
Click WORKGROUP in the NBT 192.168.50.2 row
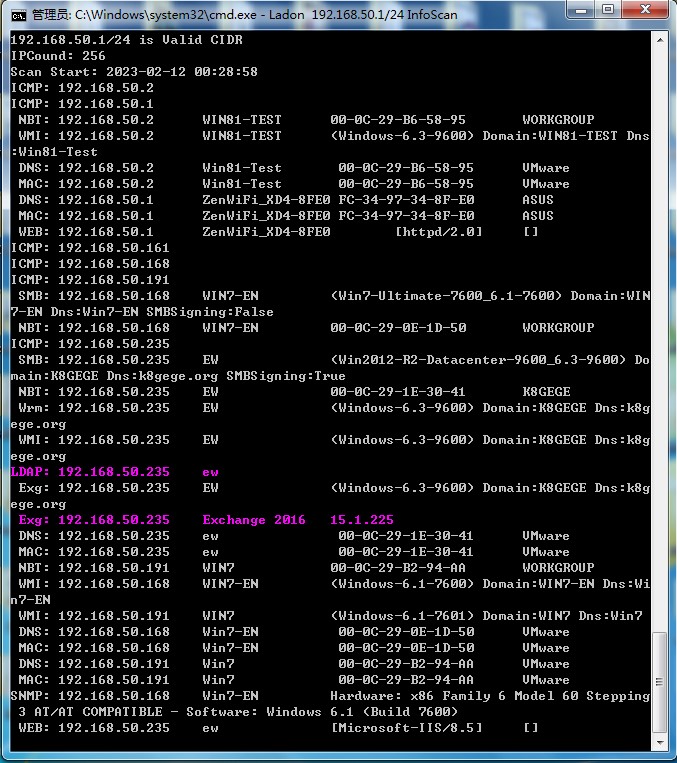click(x=558, y=120)
